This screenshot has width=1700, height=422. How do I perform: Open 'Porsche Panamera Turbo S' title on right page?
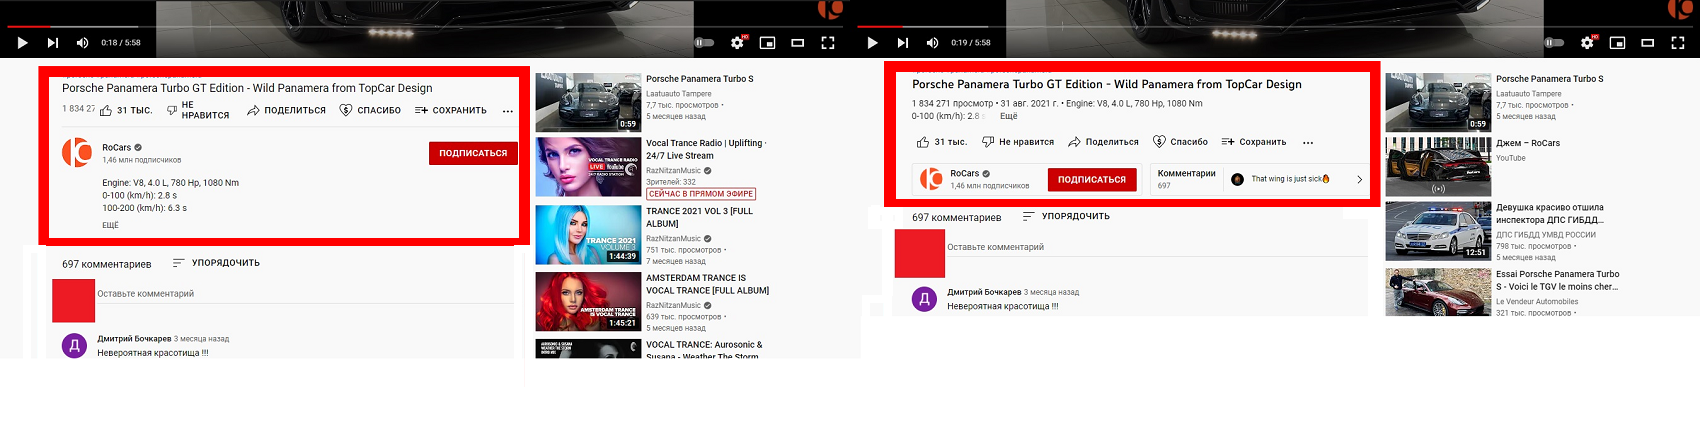pos(1550,79)
